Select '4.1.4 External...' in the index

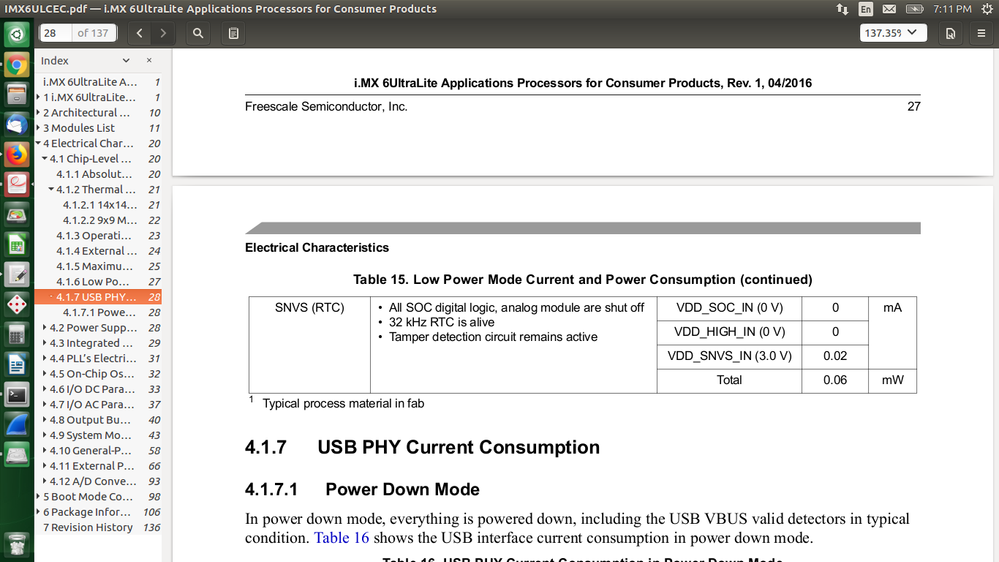click(98, 250)
